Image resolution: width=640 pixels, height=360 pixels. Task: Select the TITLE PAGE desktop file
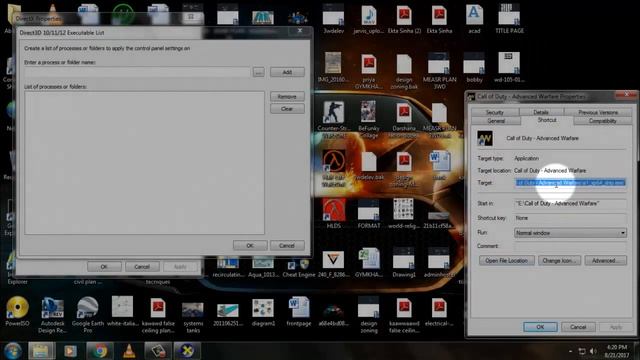509,19
